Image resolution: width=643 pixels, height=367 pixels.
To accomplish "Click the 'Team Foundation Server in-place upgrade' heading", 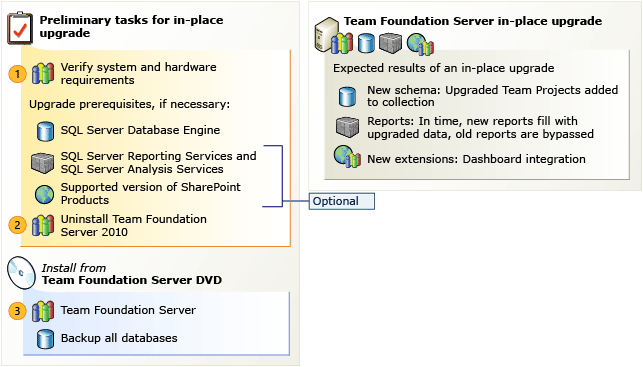I will 473,21.
